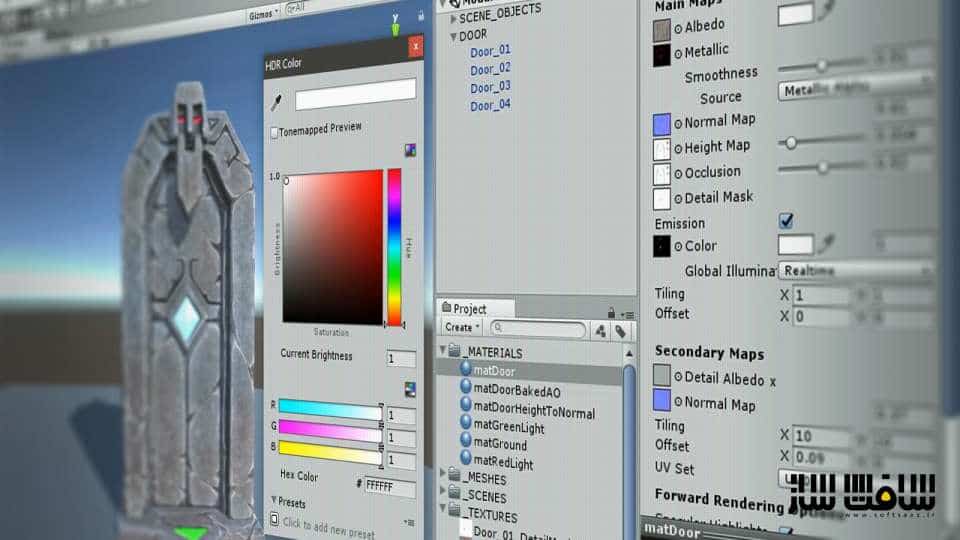The width and height of the screenshot is (960, 540).
Task: Select the matDoorBakedAO material
Action: coord(517,391)
